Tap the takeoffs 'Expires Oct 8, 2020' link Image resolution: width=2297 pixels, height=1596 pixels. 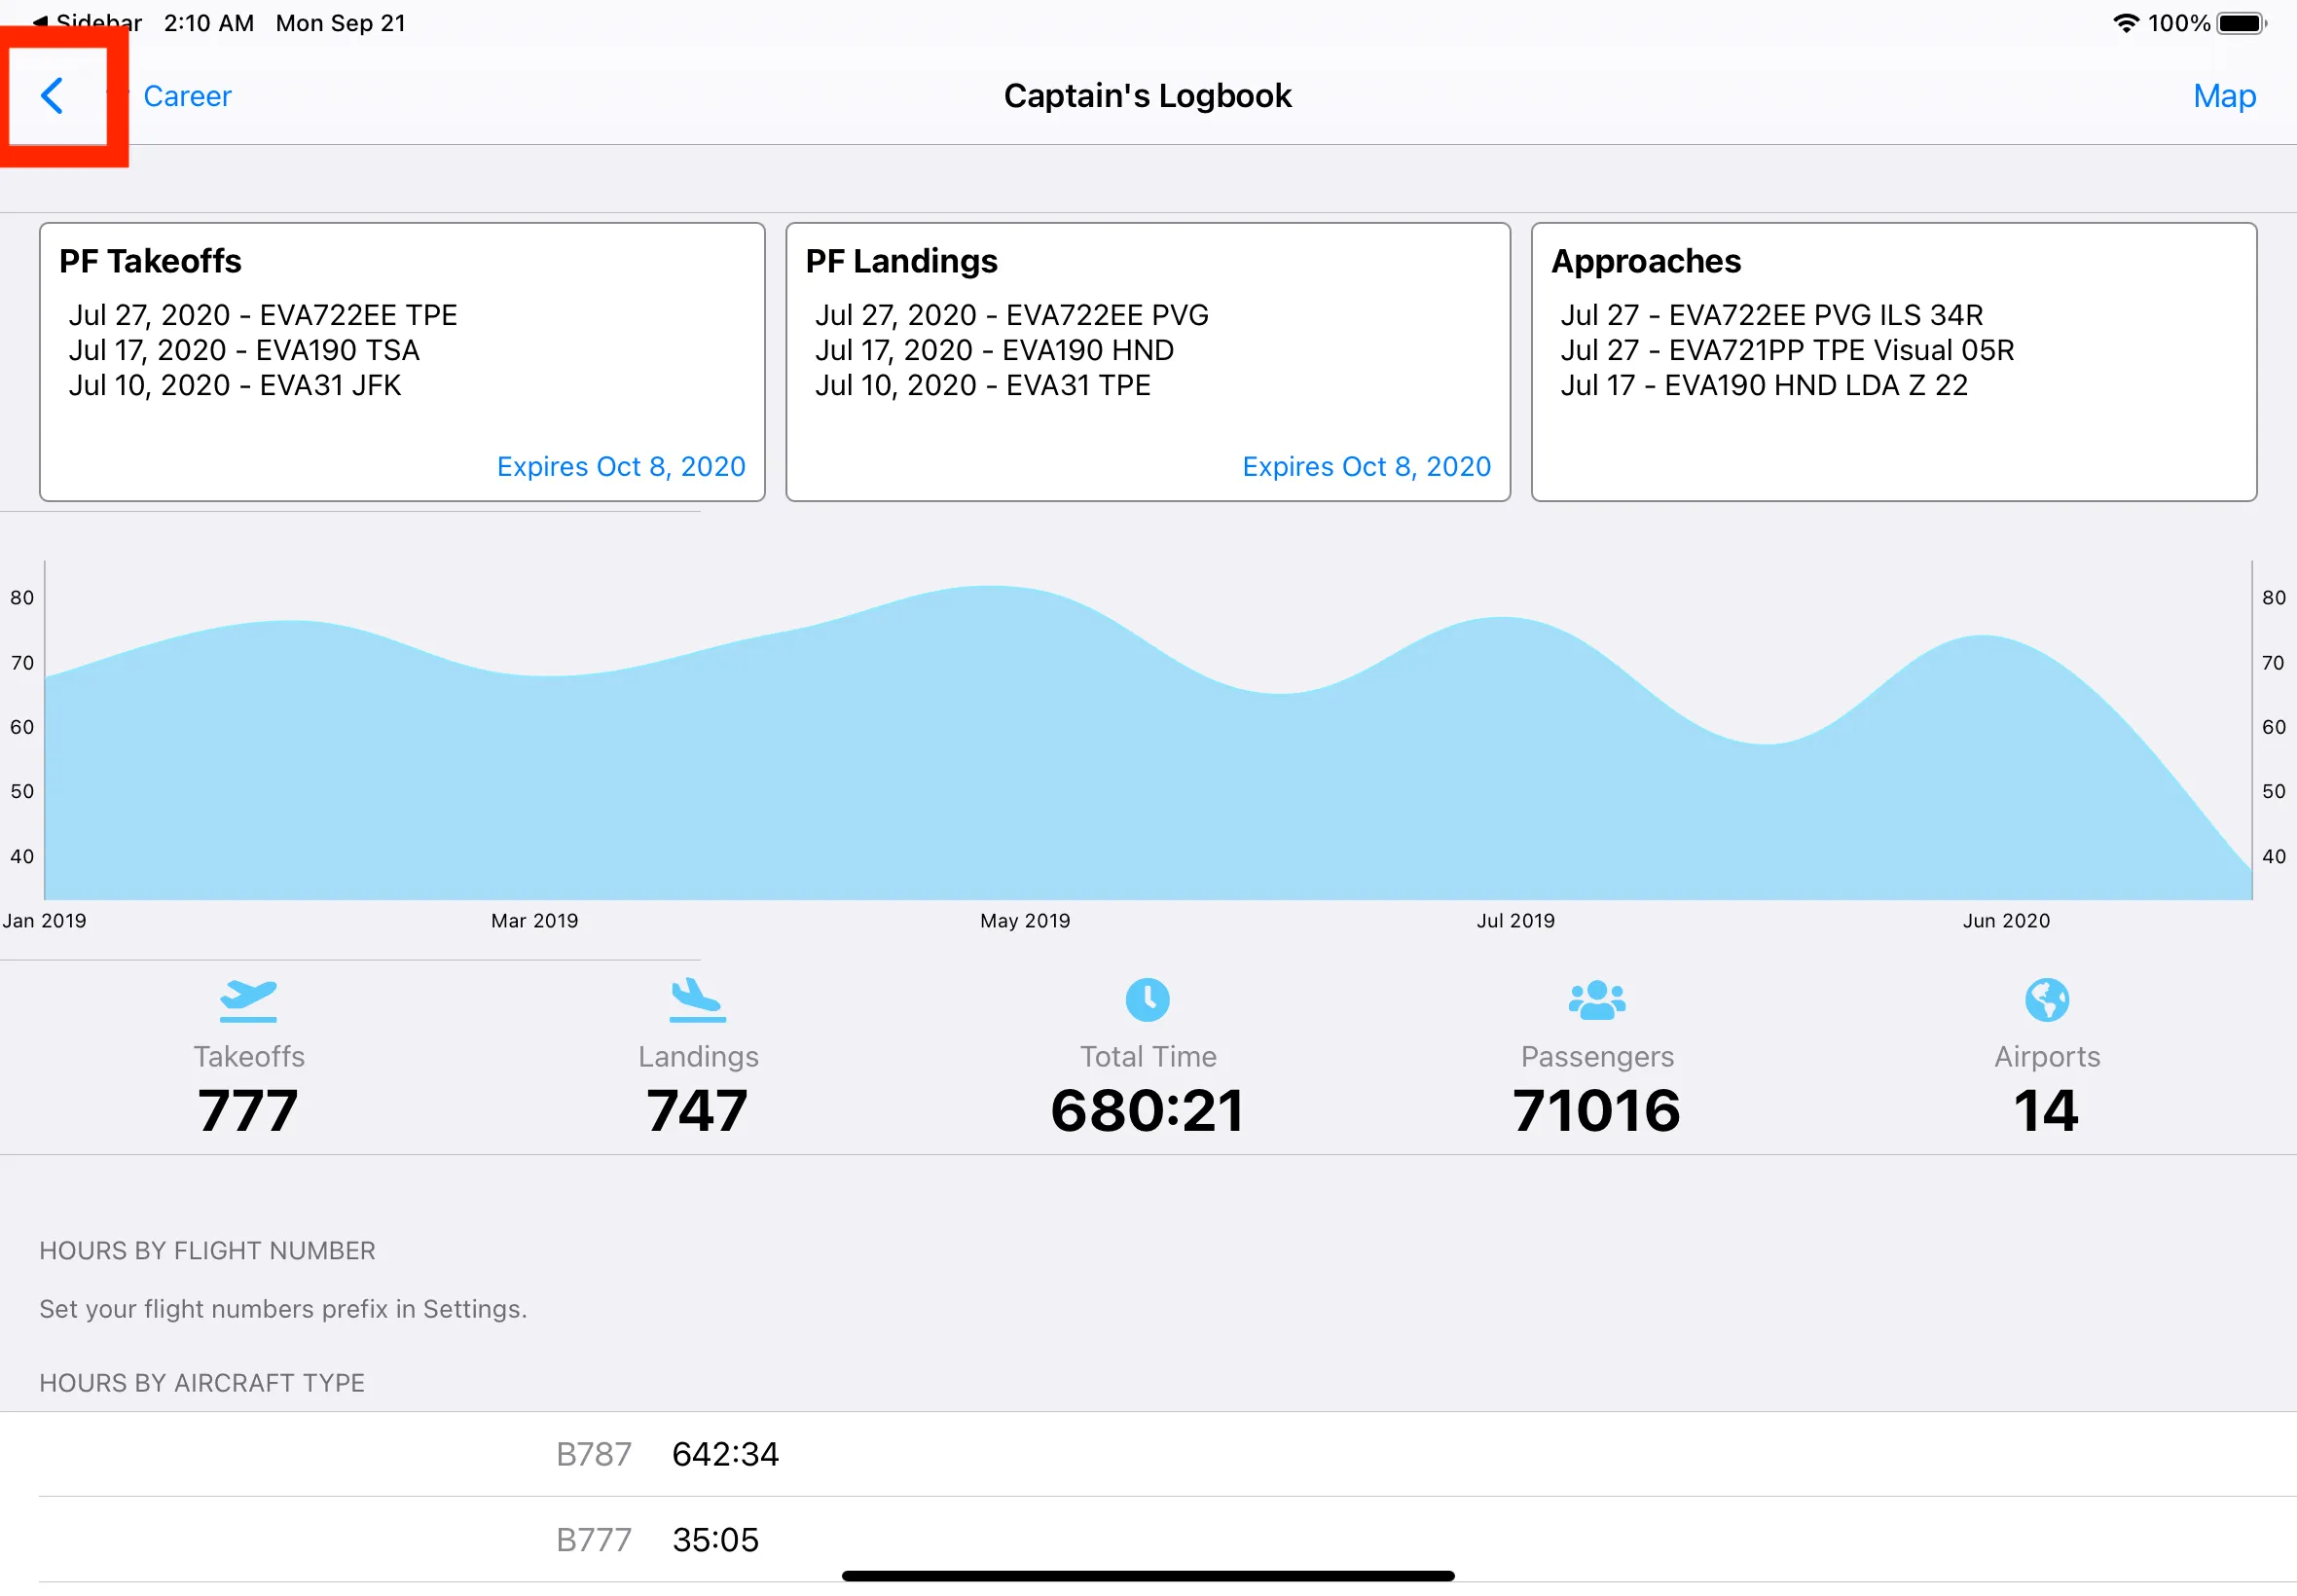coord(620,466)
